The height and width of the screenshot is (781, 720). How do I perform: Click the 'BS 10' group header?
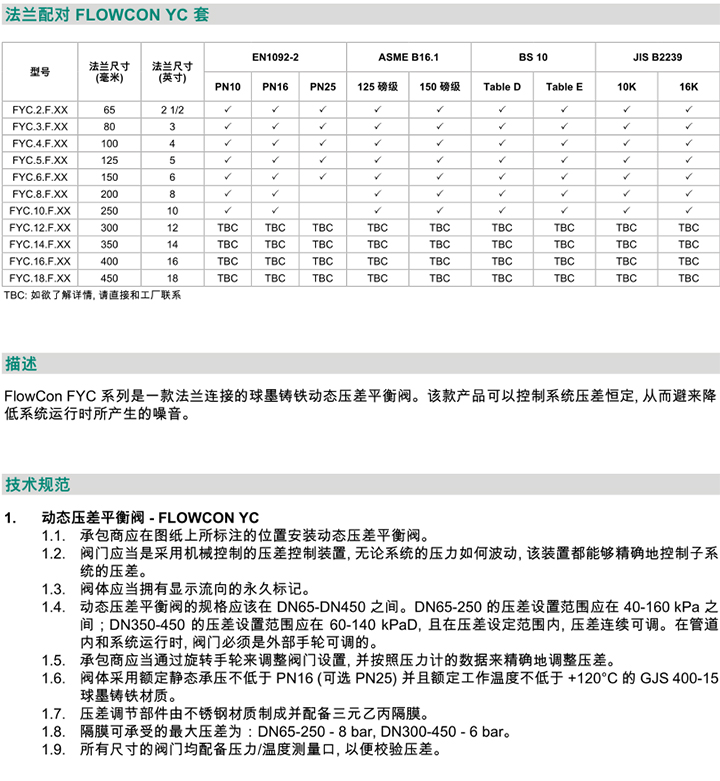533,57
